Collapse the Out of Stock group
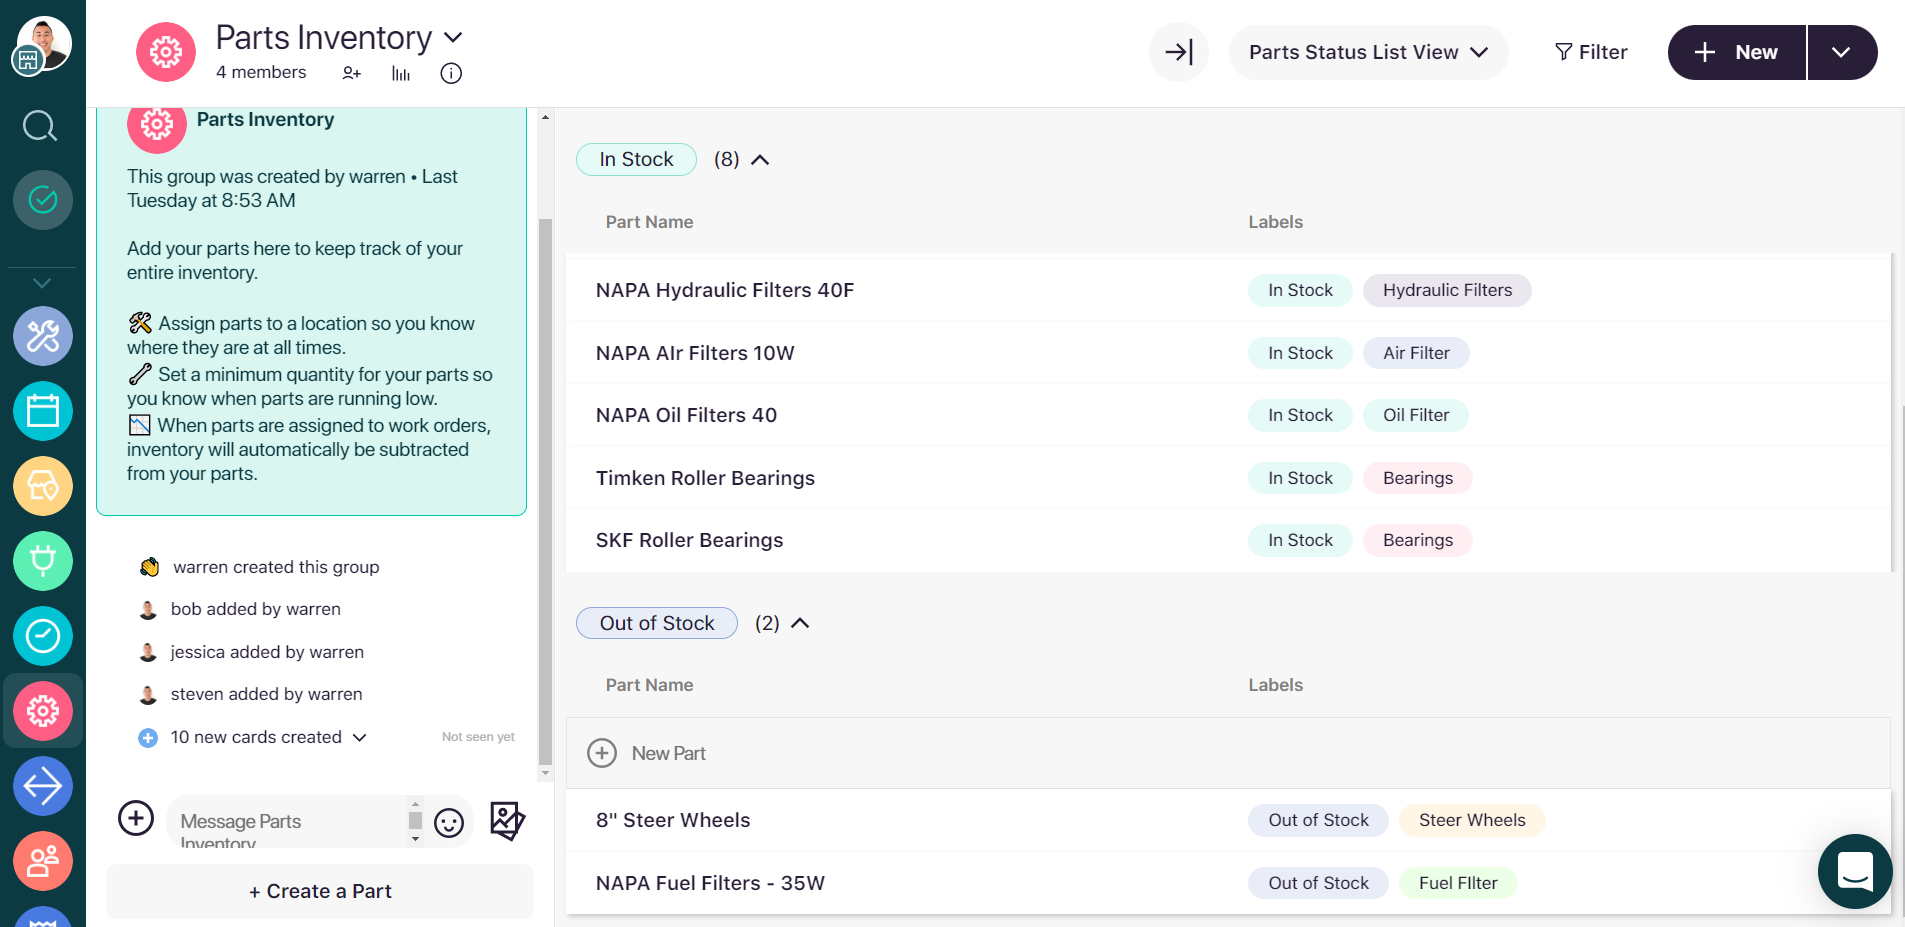This screenshot has height=927, width=1905. coord(800,623)
